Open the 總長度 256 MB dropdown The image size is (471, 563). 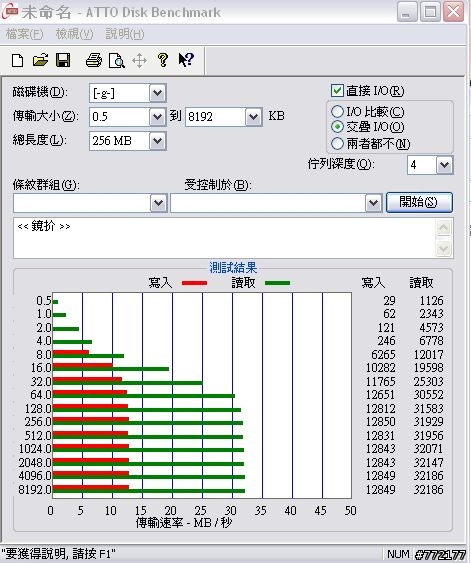[x=158, y=140]
